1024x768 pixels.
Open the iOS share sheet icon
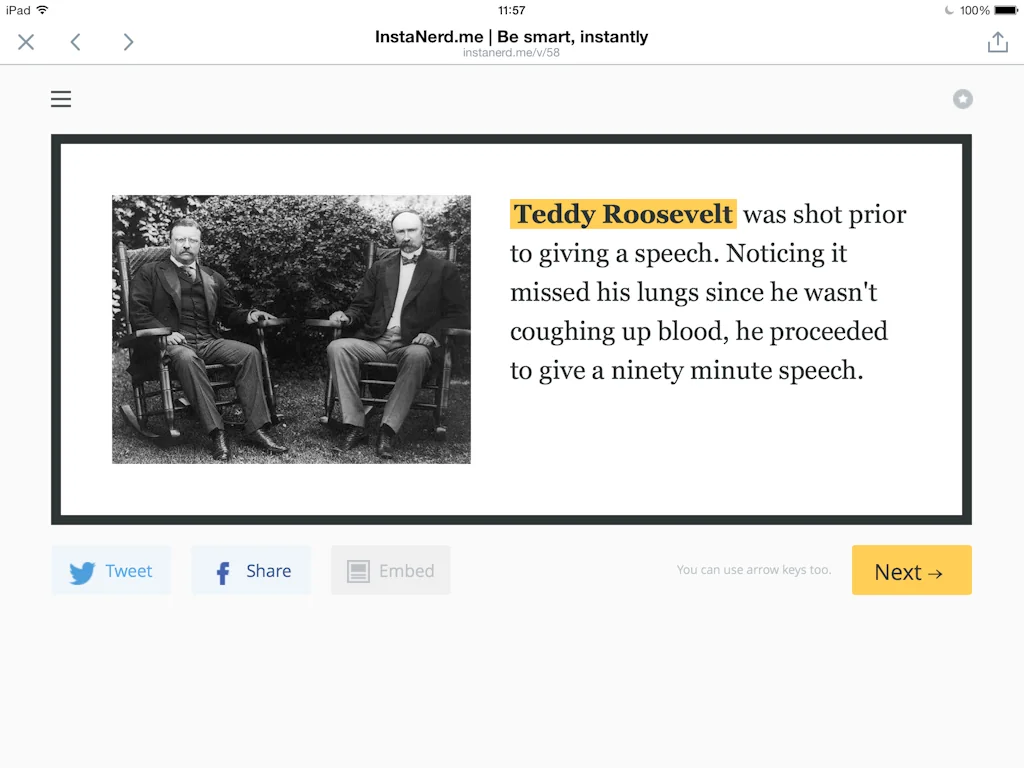(x=997, y=42)
